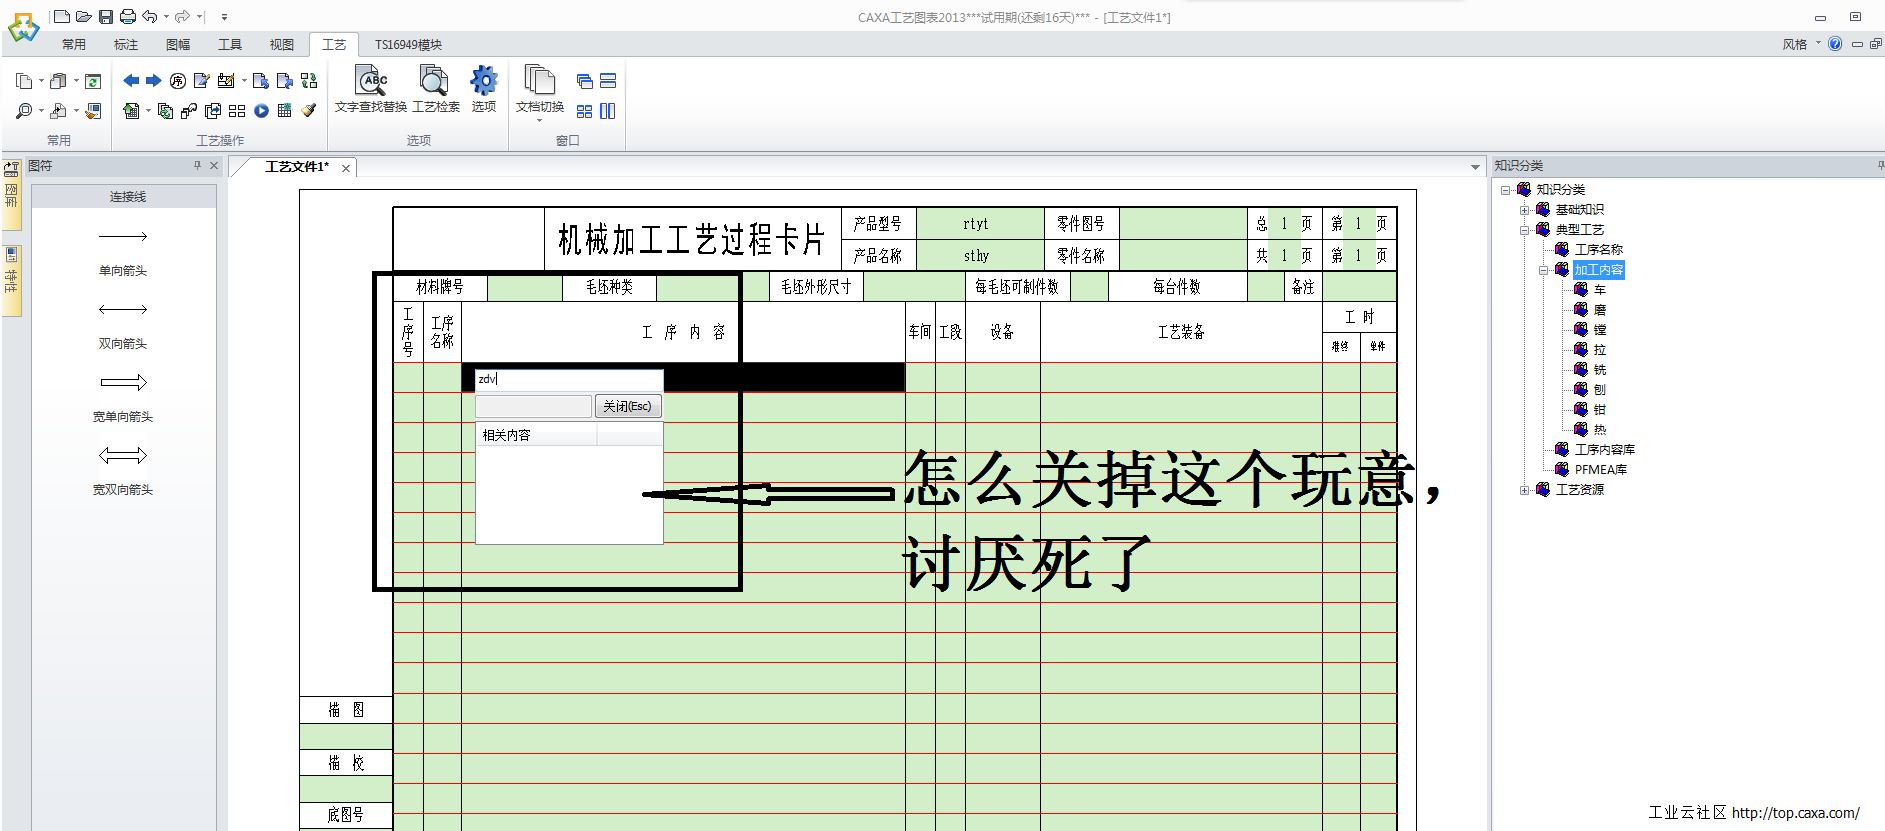This screenshot has height=831, width=1885.
Task: Select 双向箭头 double arrow symbol
Action: click(x=123, y=323)
